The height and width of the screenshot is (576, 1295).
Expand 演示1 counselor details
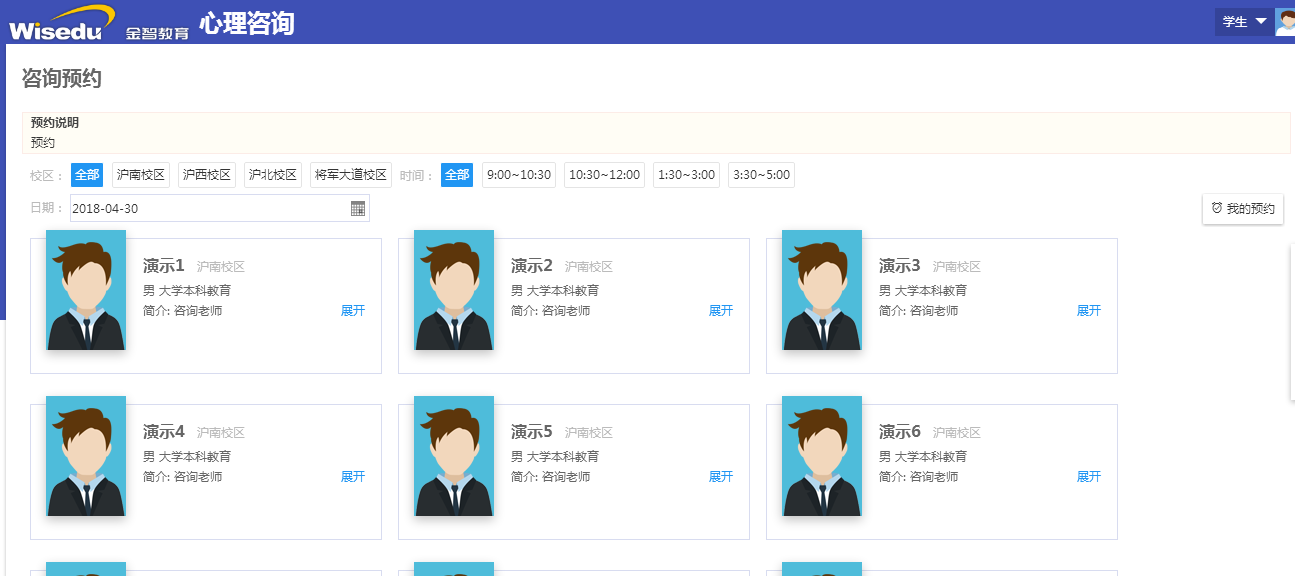(x=353, y=311)
